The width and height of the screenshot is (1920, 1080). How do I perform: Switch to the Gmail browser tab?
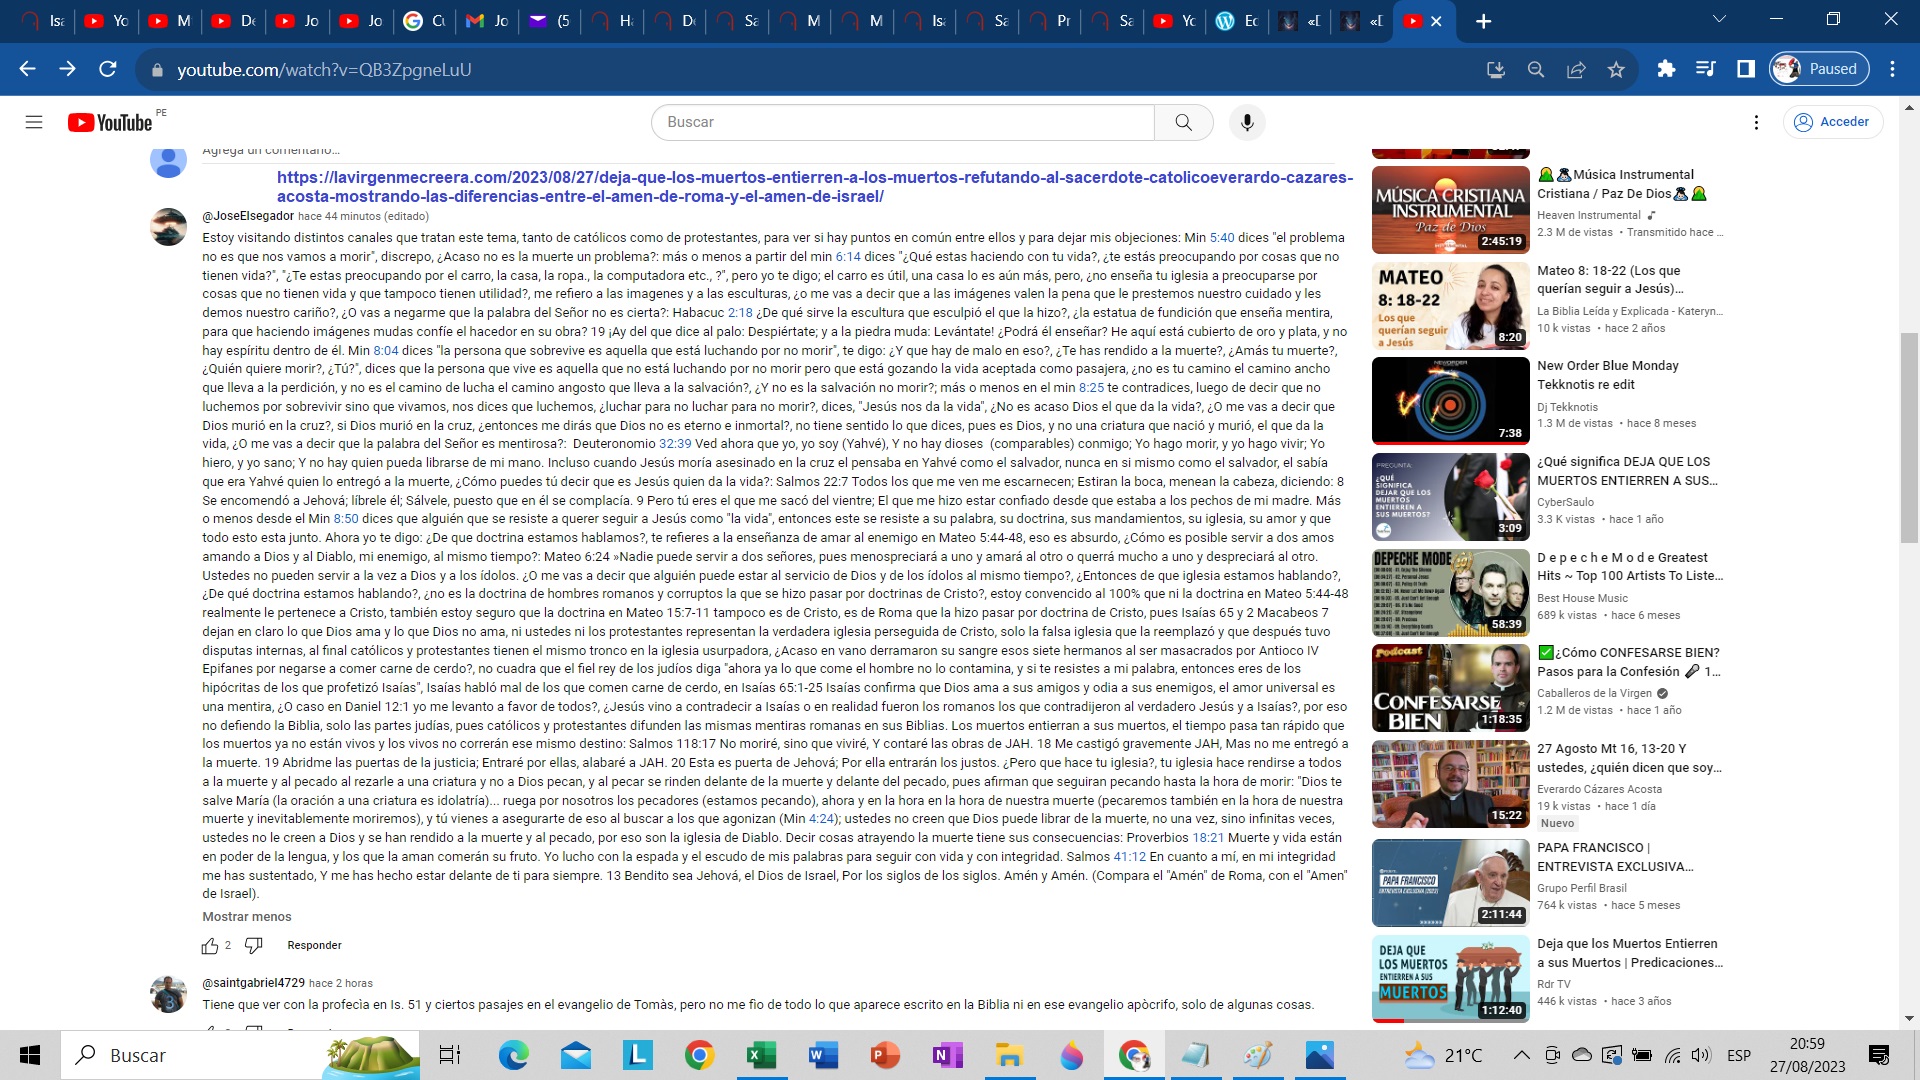487,21
